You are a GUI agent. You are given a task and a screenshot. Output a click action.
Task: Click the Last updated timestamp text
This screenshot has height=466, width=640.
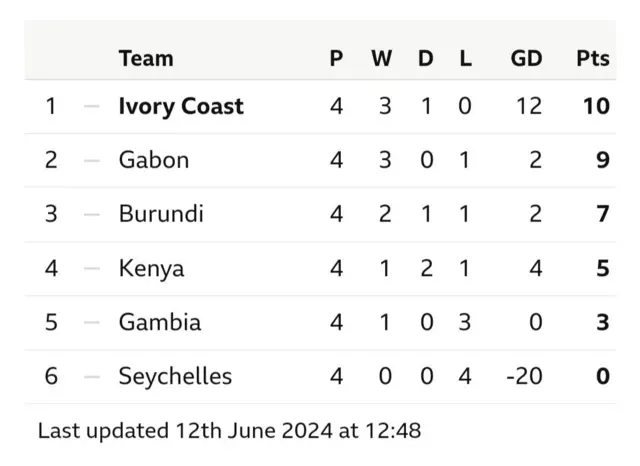click(229, 431)
